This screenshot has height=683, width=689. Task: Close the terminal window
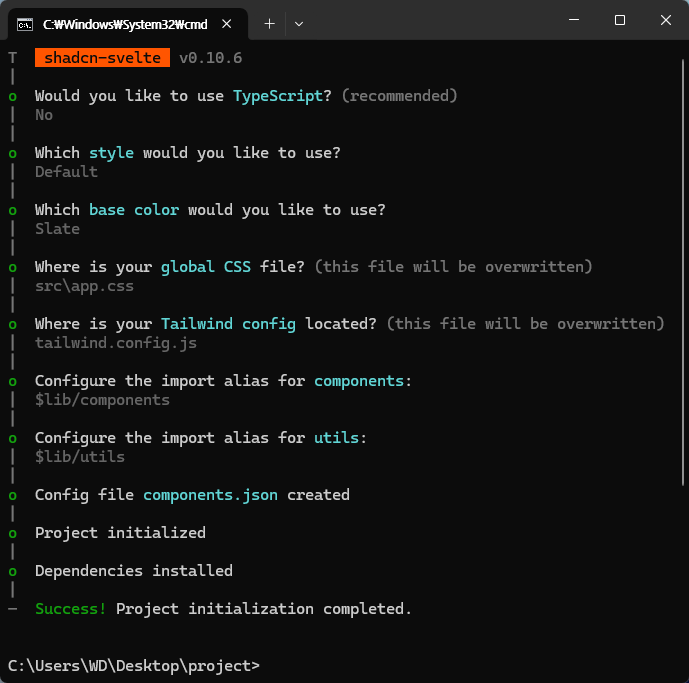666,20
